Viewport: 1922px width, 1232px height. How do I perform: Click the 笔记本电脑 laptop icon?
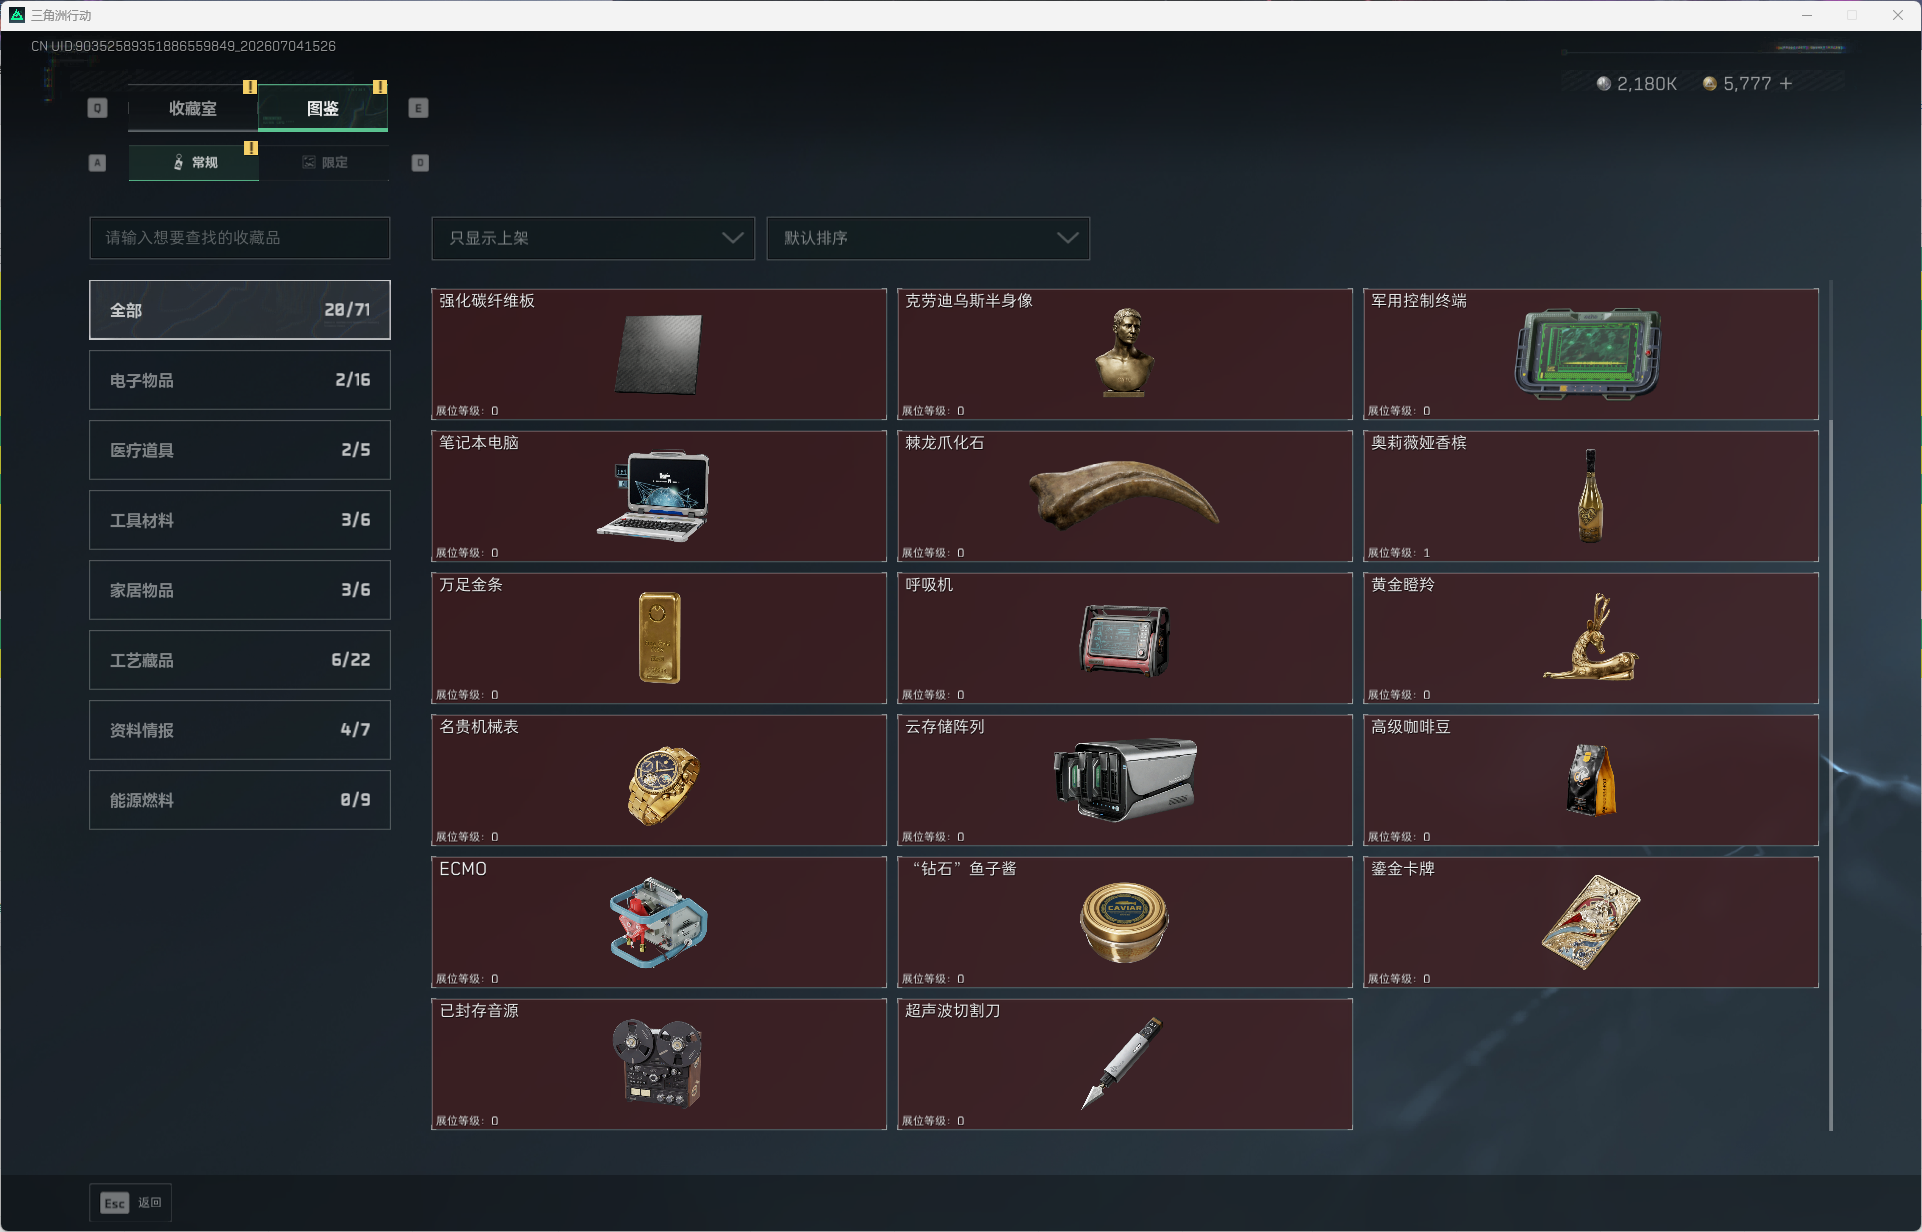(x=654, y=496)
